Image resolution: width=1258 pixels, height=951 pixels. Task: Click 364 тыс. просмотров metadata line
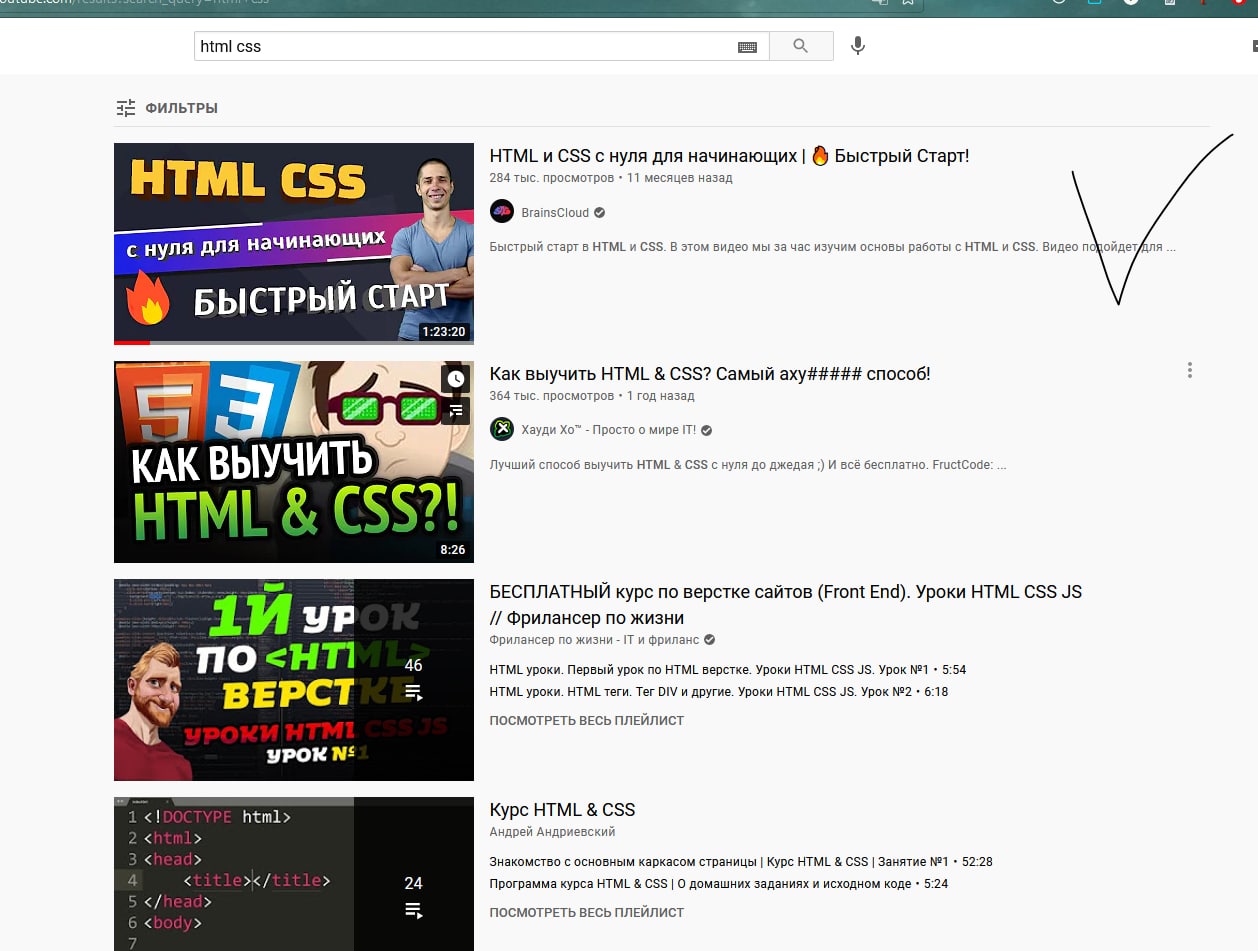point(592,396)
